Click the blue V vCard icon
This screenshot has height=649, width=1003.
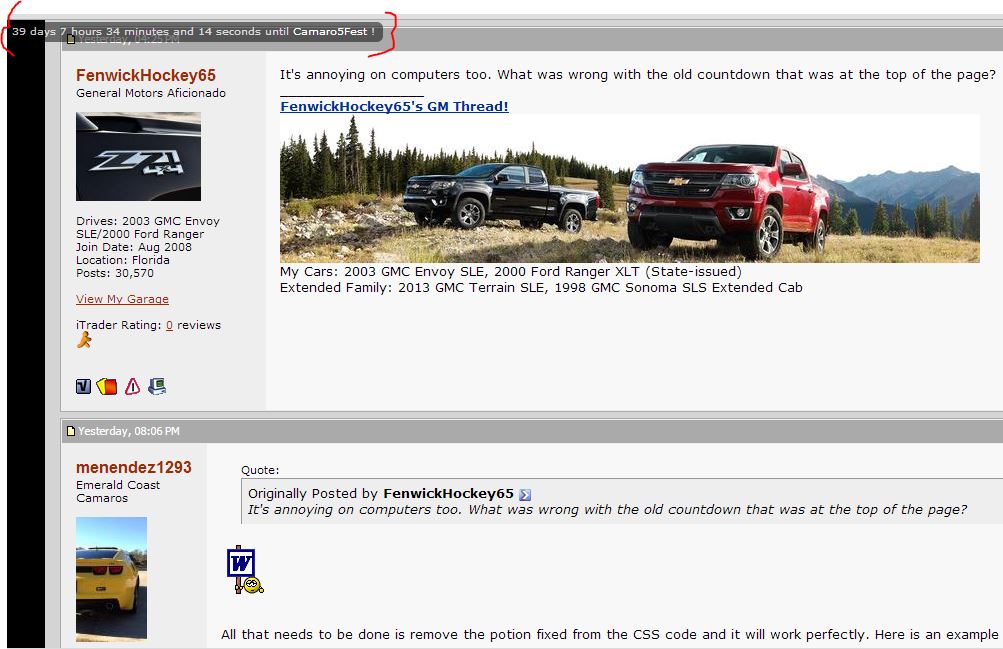click(83, 386)
